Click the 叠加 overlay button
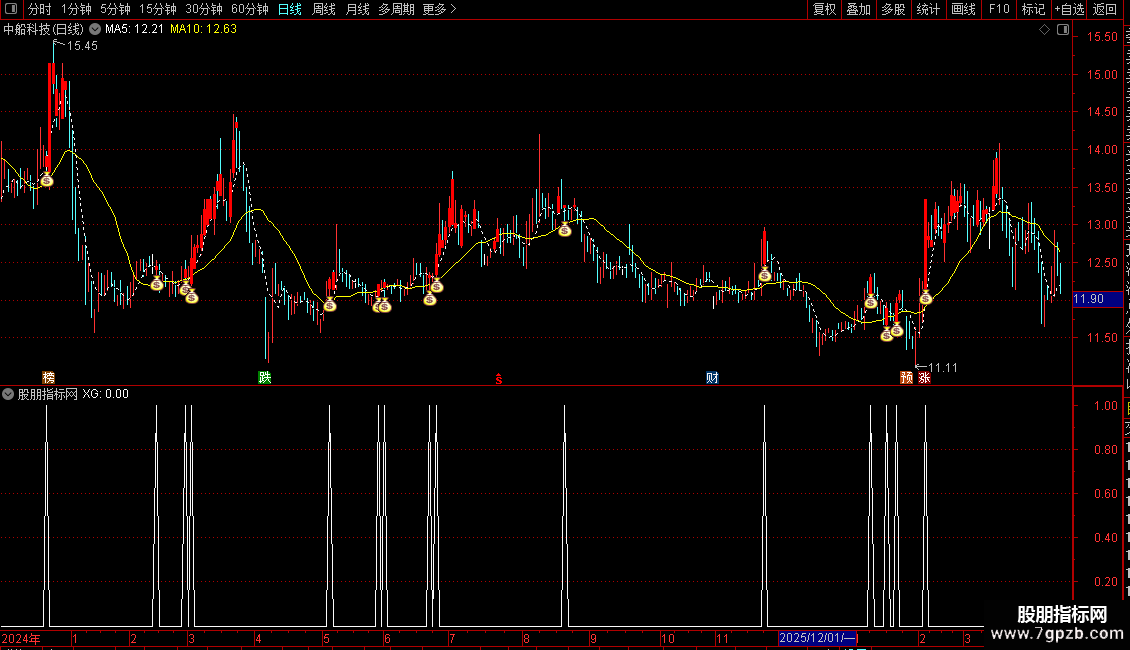Image resolution: width=1130 pixels, height=650 pixels. [x=858, y=9]
